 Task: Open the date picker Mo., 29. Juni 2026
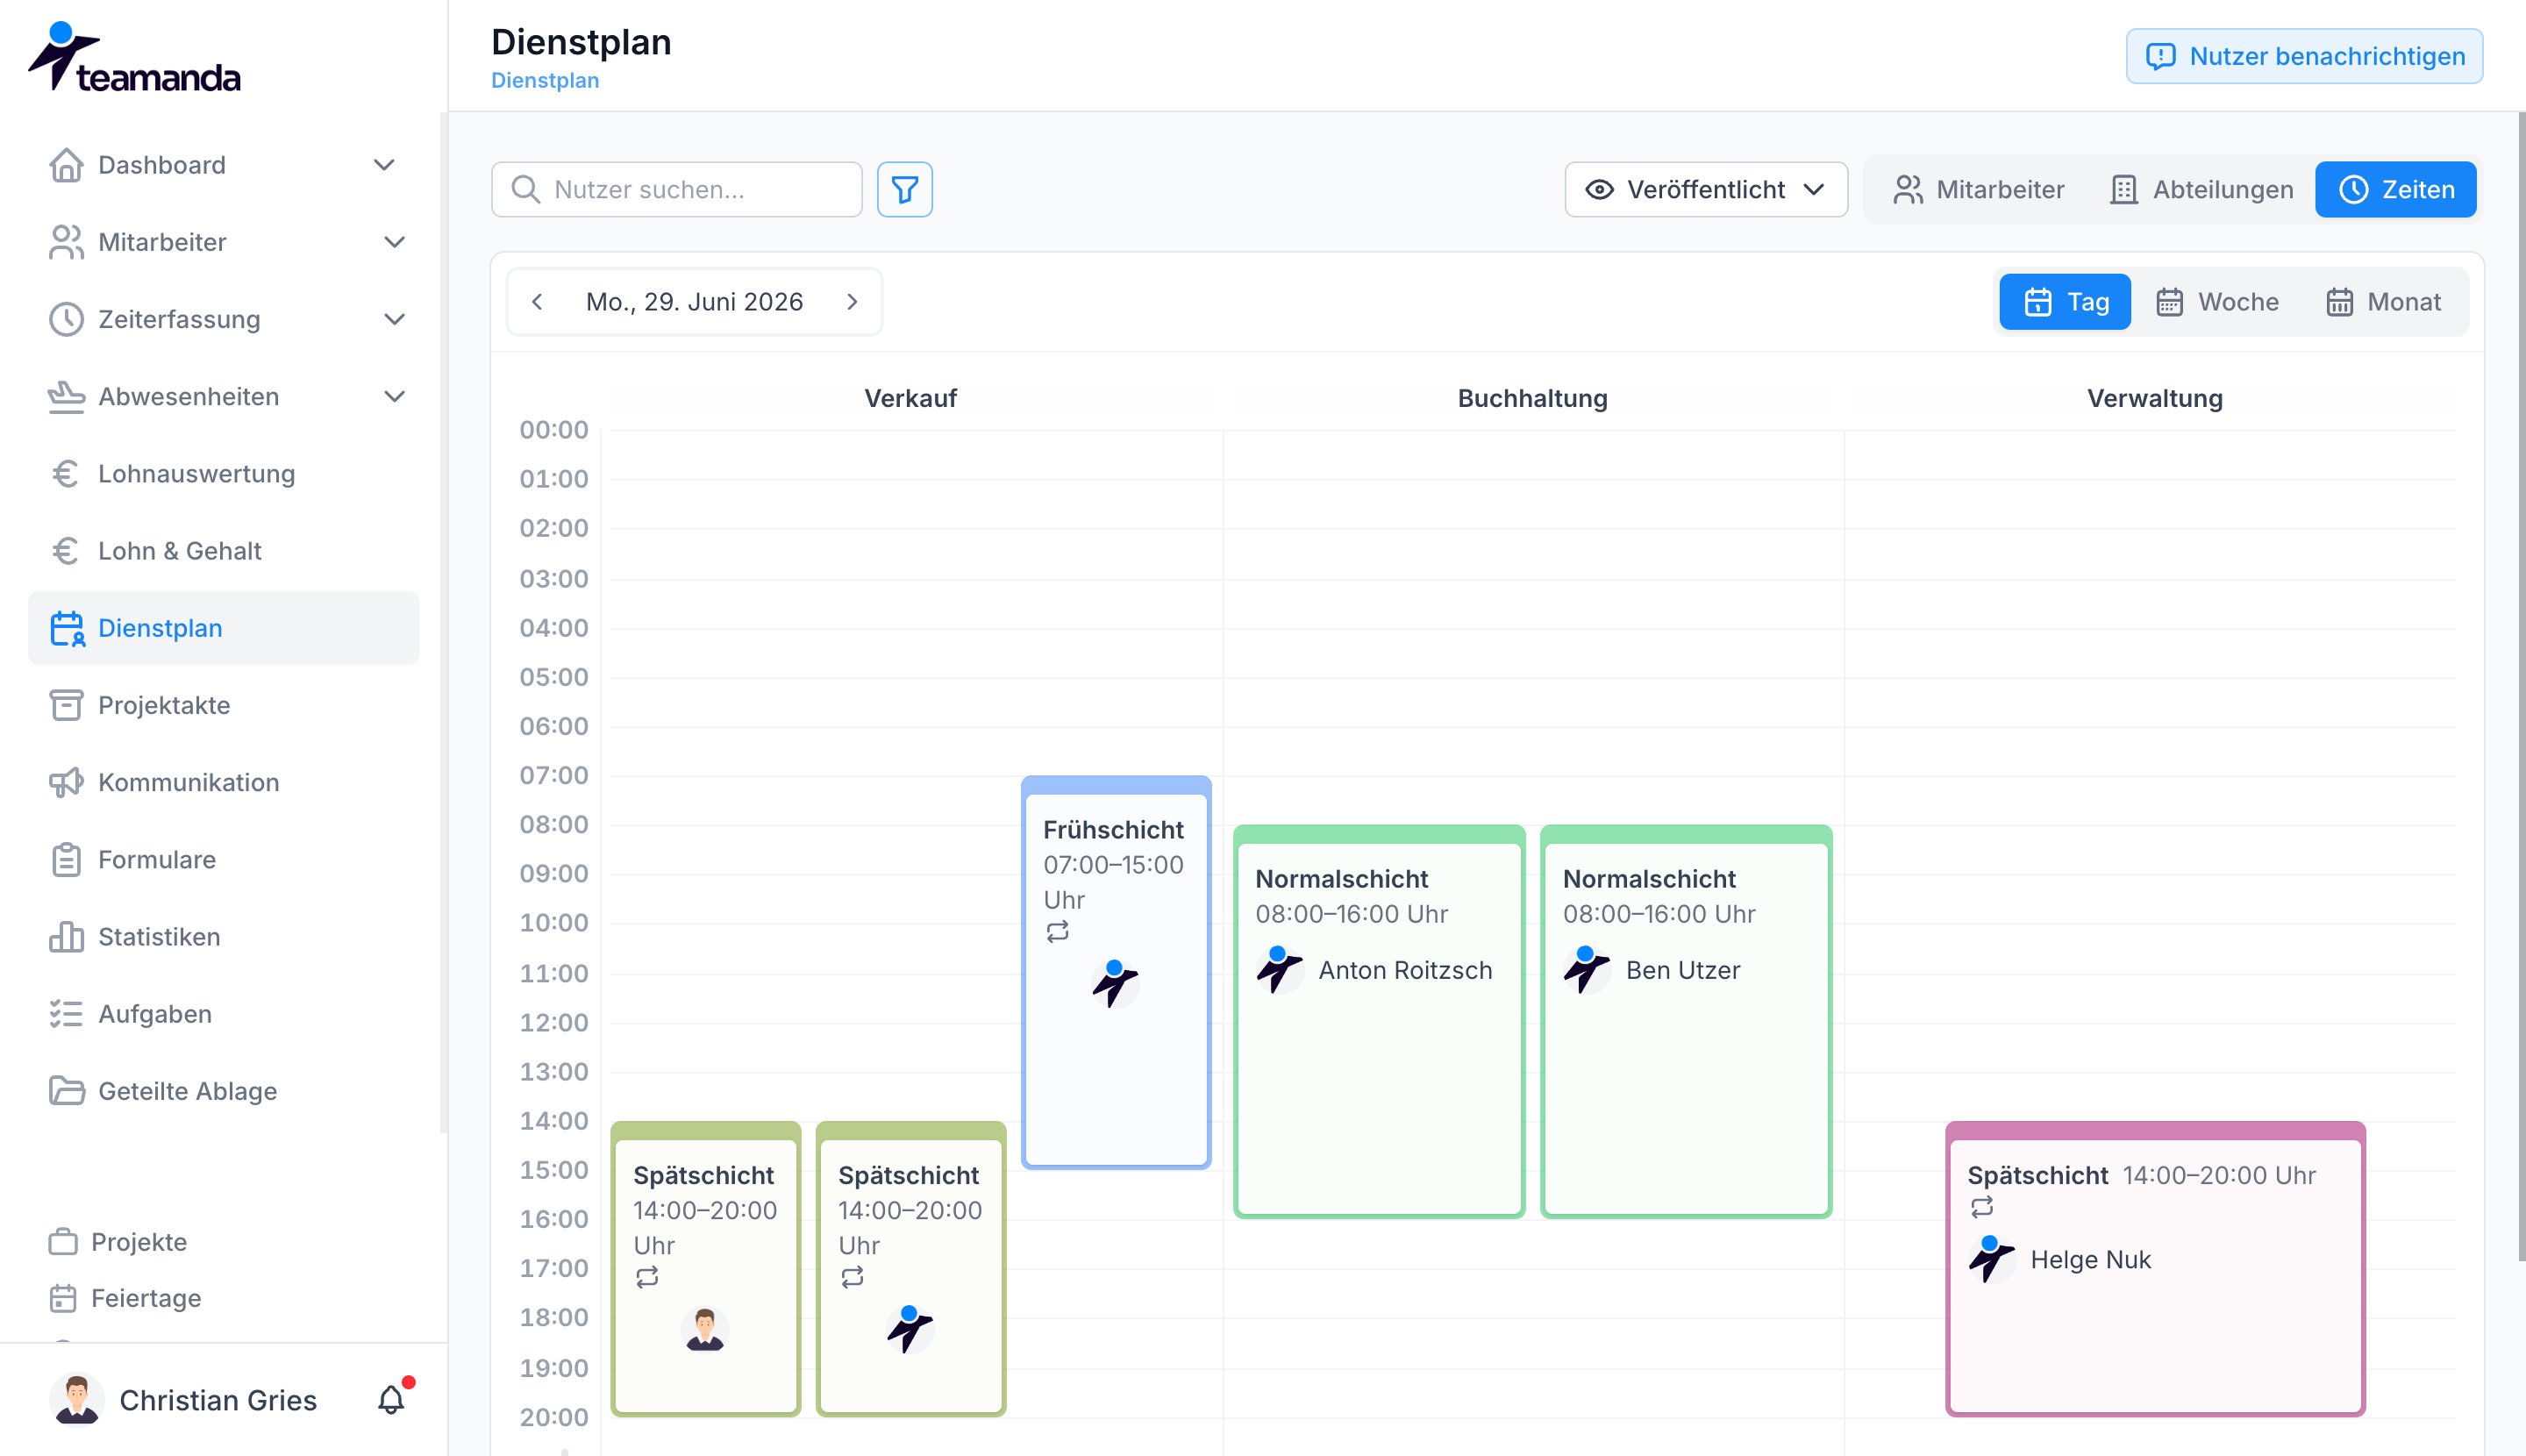[694, 302]
